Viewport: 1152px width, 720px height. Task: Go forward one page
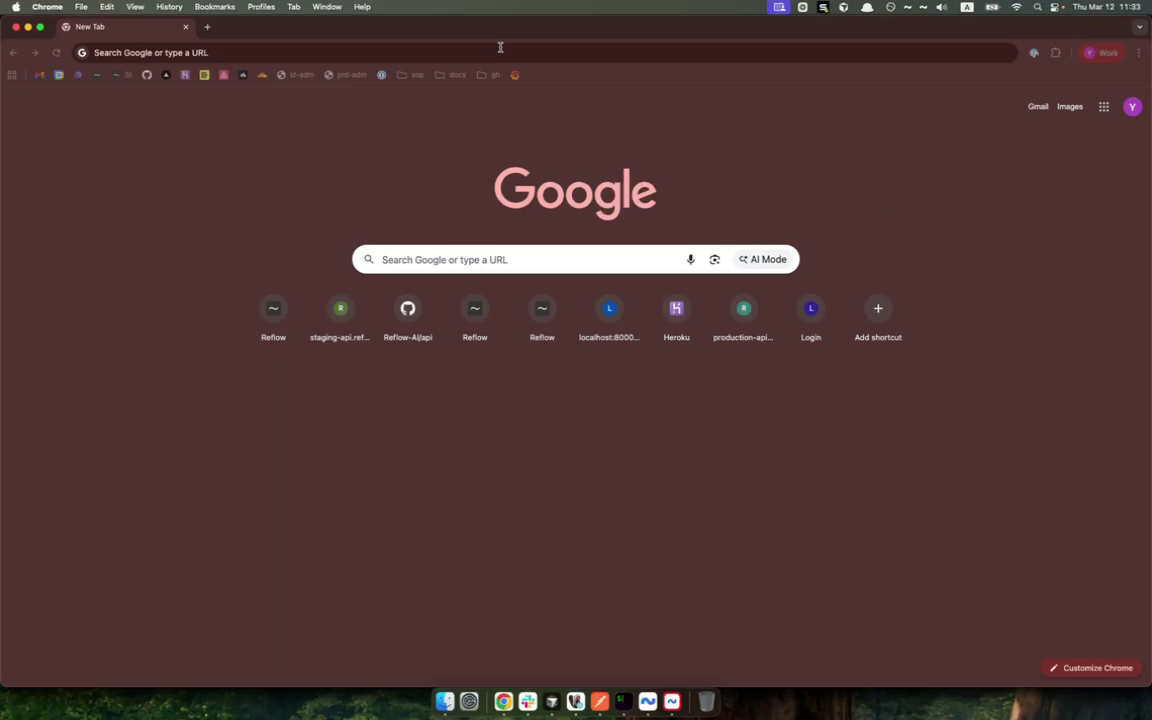click(x=35, y=53)
